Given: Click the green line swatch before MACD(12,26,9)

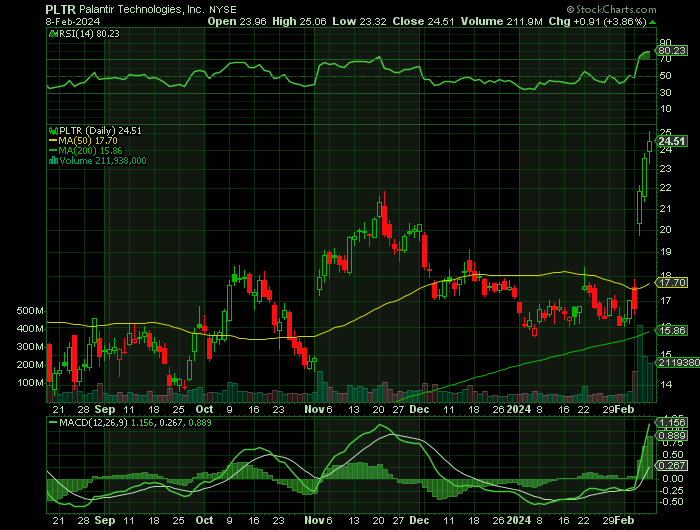Looking at the screenshot, I should (53, 422).
